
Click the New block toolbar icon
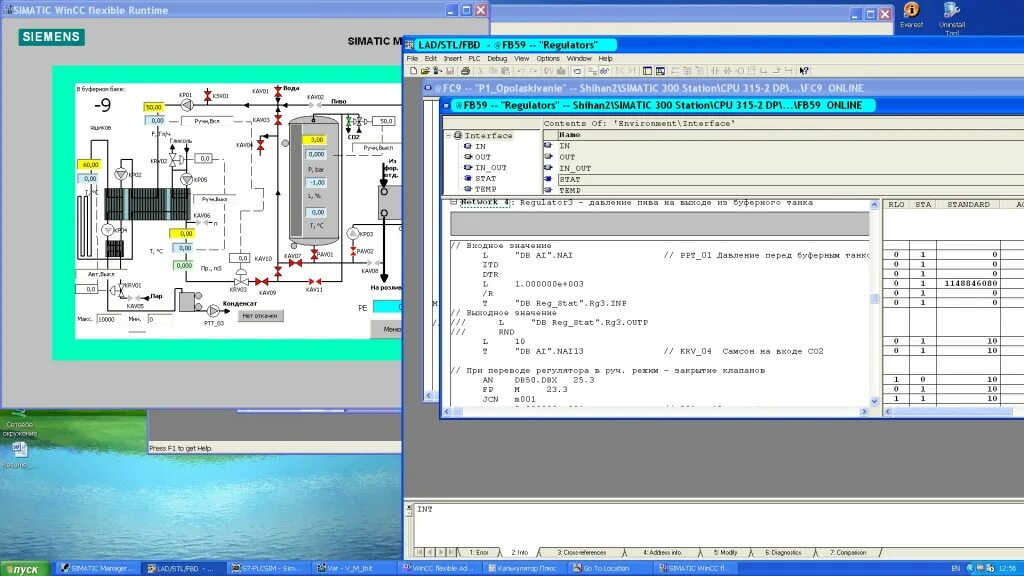[x=413, y=71]
